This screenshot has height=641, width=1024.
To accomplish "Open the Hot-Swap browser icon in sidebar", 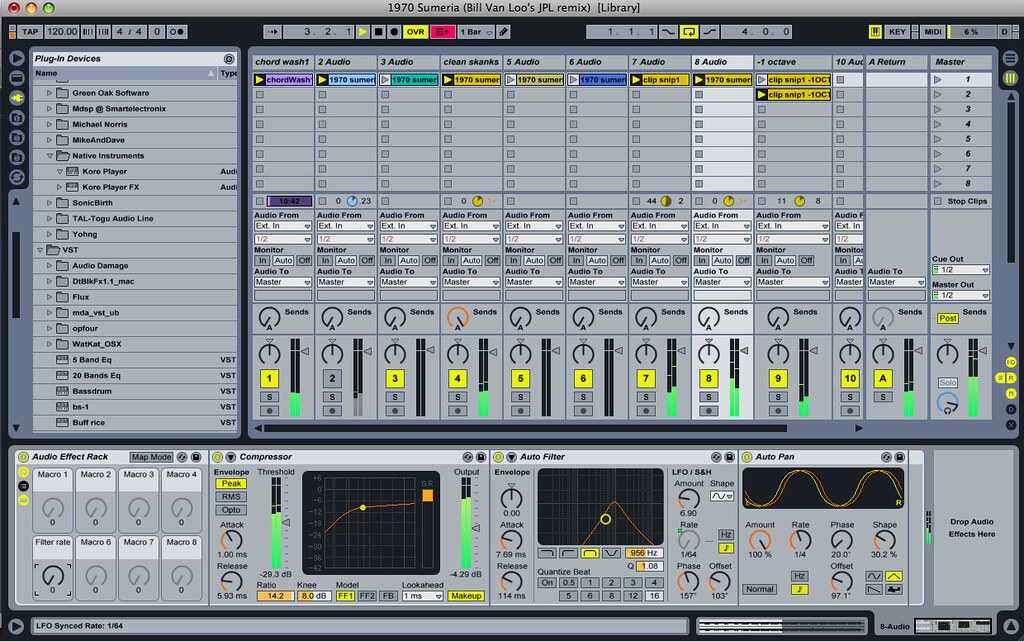I will (17, 177).
